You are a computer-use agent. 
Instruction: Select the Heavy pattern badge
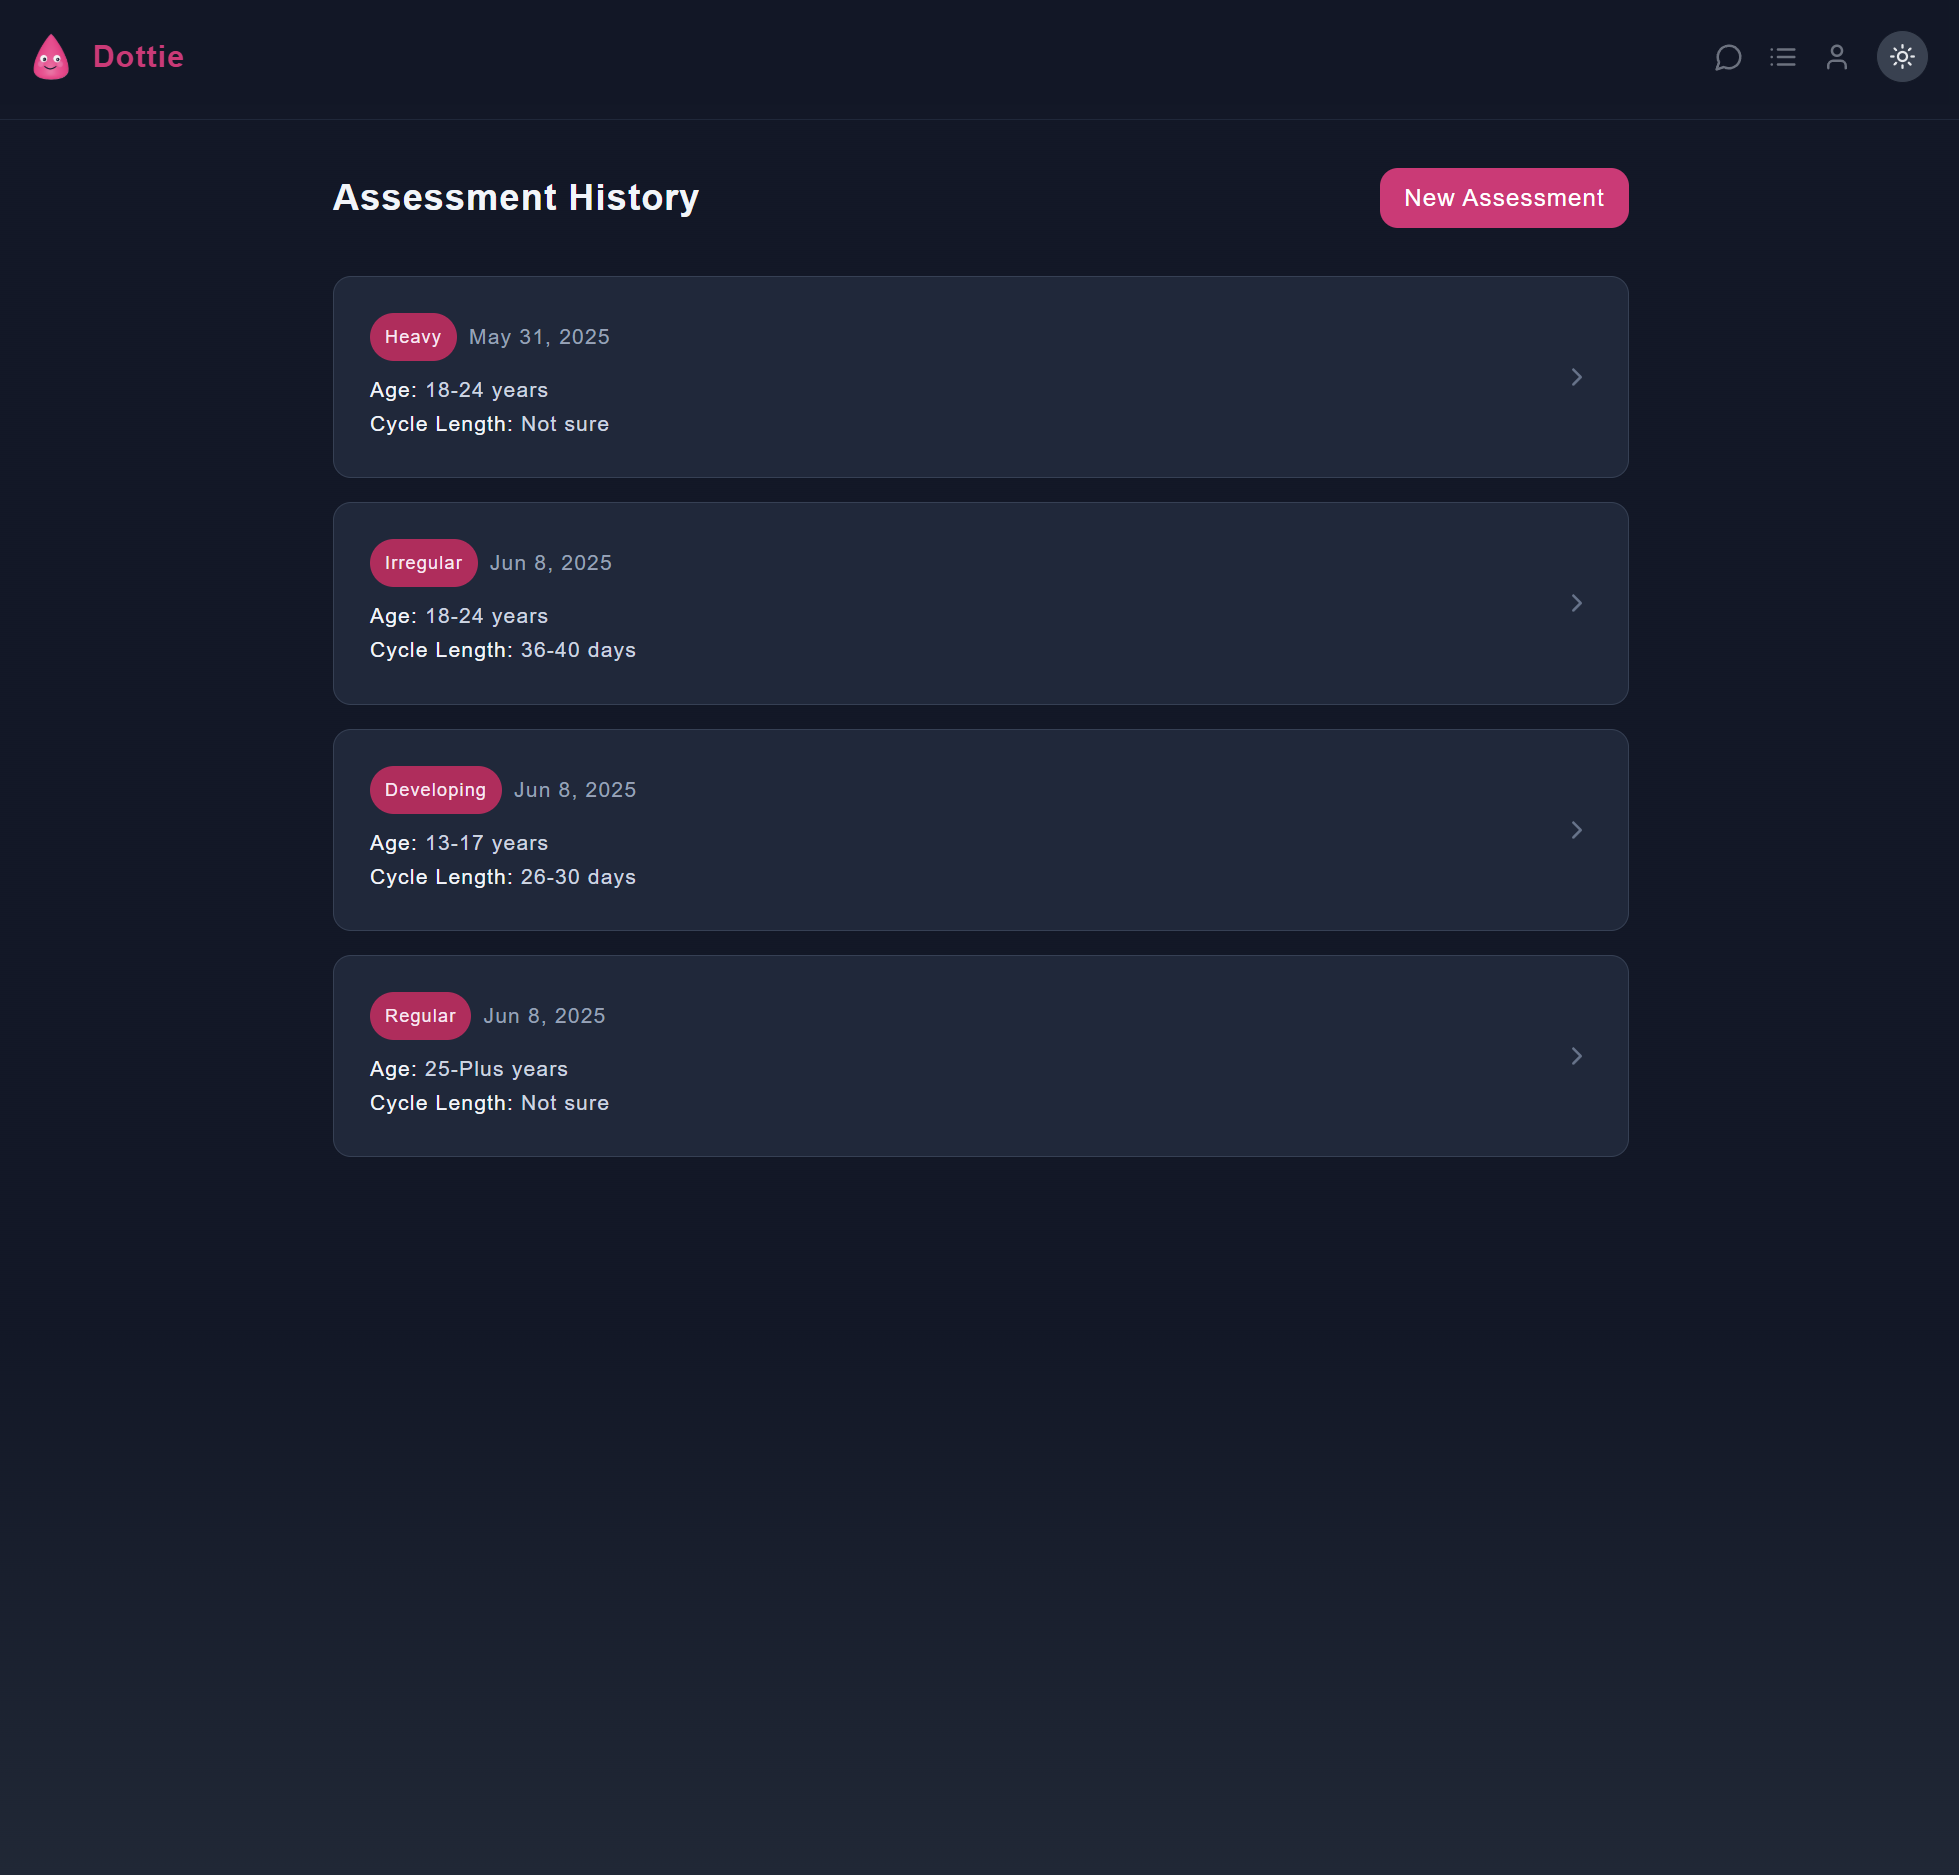[413, 337]
